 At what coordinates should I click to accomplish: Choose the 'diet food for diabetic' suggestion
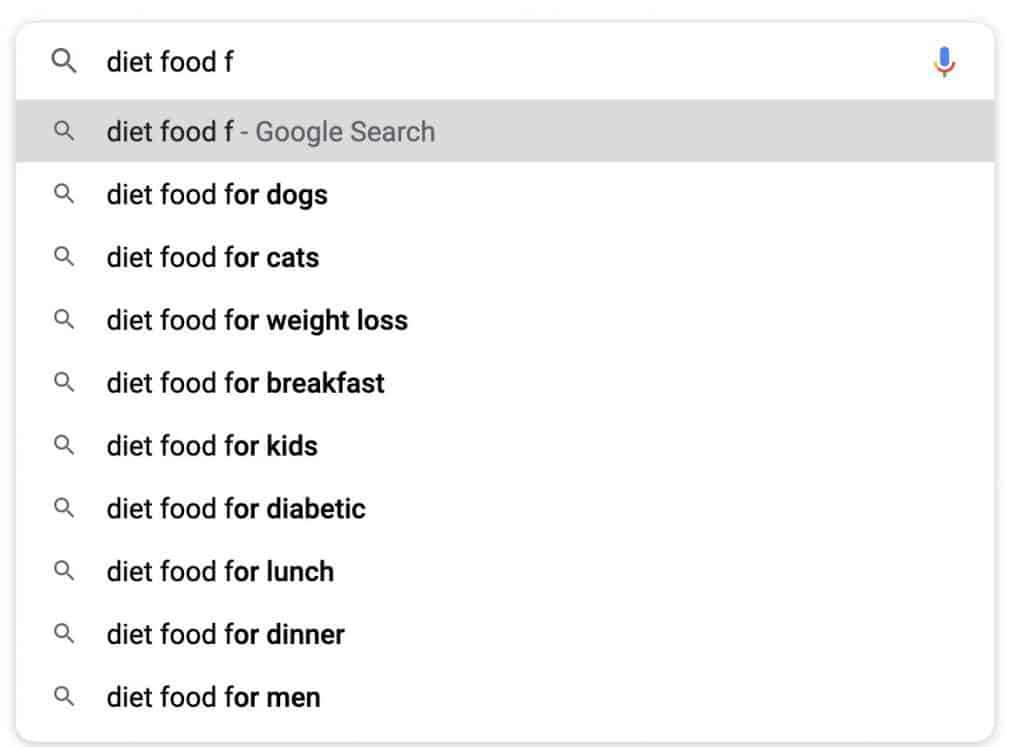pyautogui.click(x=236, y=509)
